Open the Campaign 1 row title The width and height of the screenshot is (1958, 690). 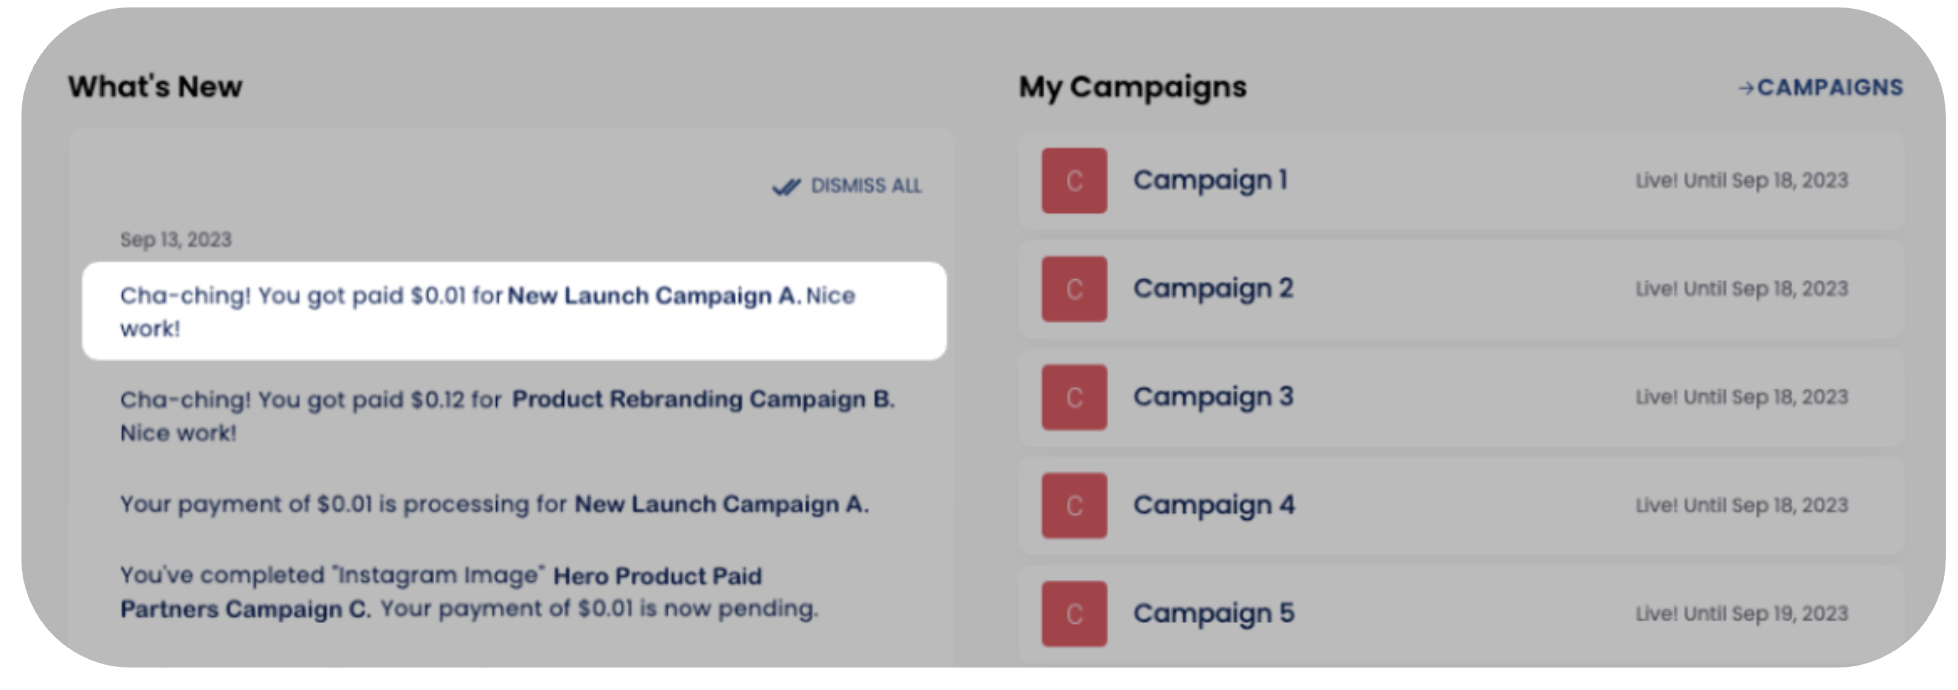(1210, 181)
